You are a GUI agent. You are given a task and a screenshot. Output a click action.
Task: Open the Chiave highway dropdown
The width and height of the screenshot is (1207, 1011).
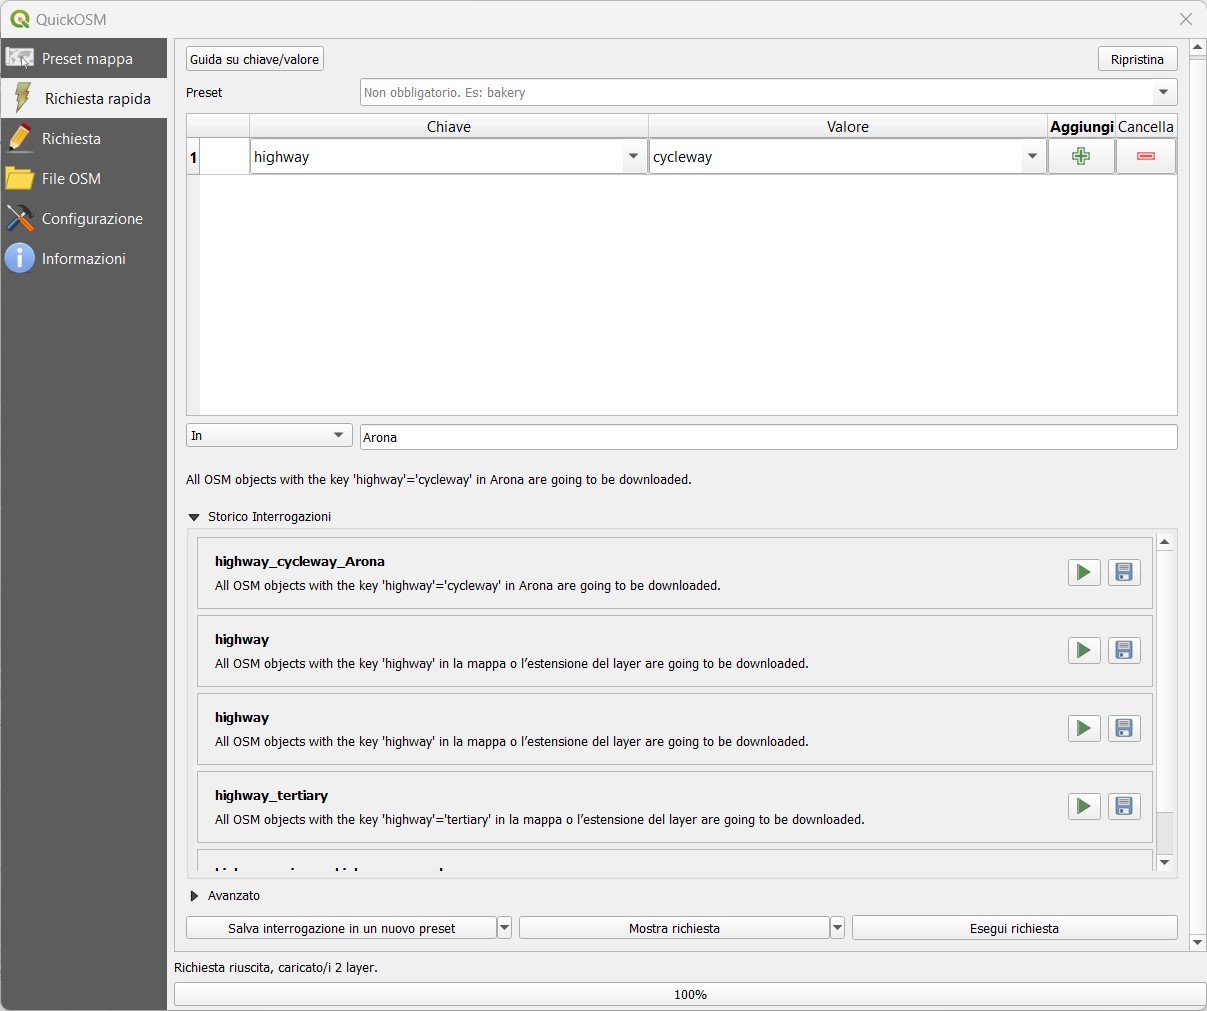633,157
